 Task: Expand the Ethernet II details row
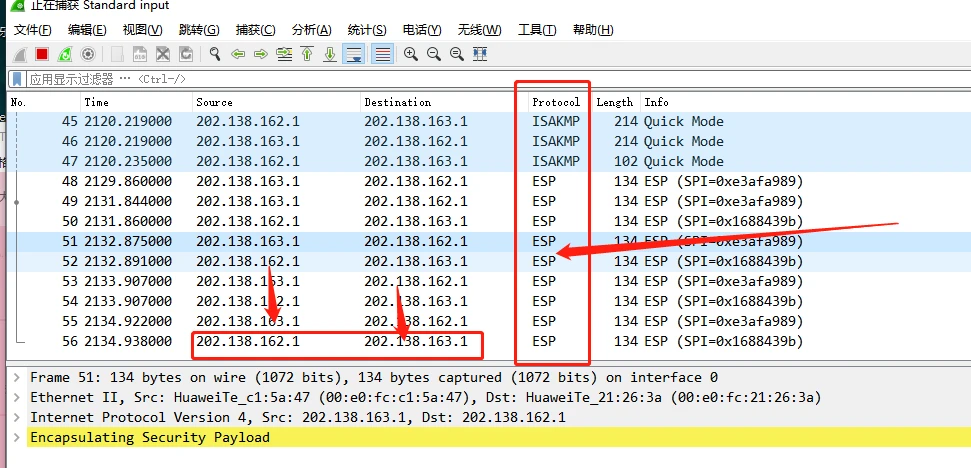pyautogui.click(x=16, y=398)
